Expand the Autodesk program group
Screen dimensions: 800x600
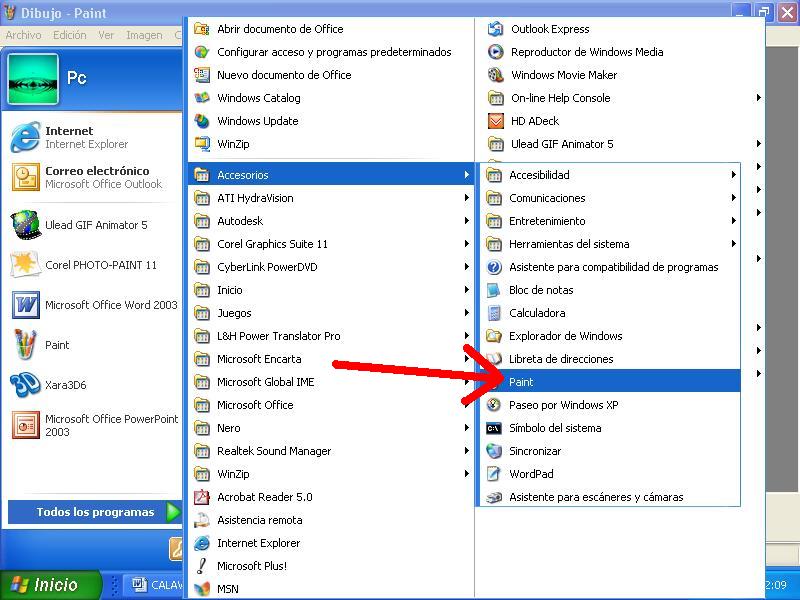coord(331,220)
